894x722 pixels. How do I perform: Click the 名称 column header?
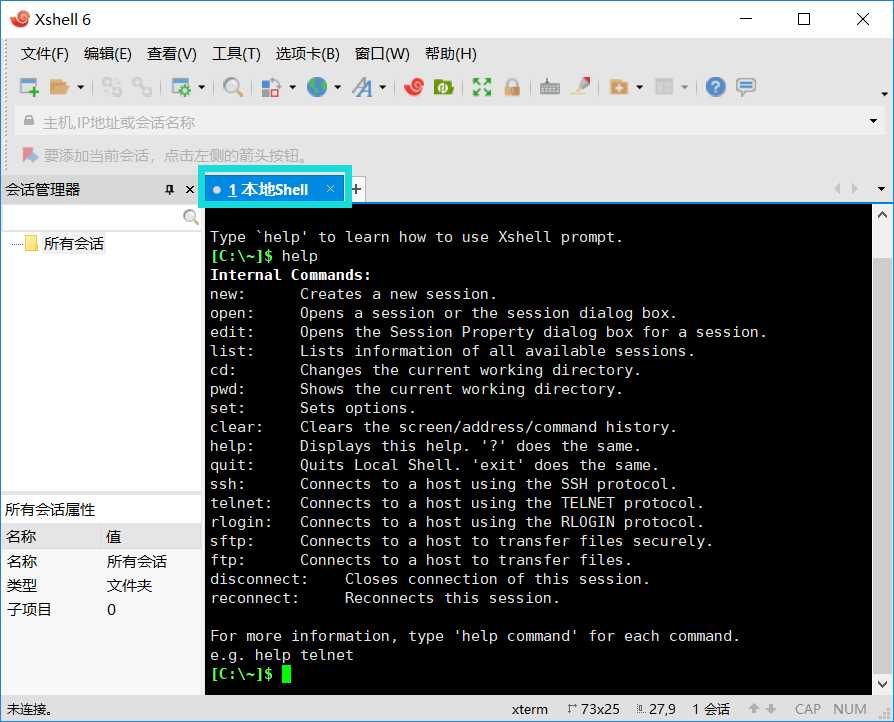(51, 536)
